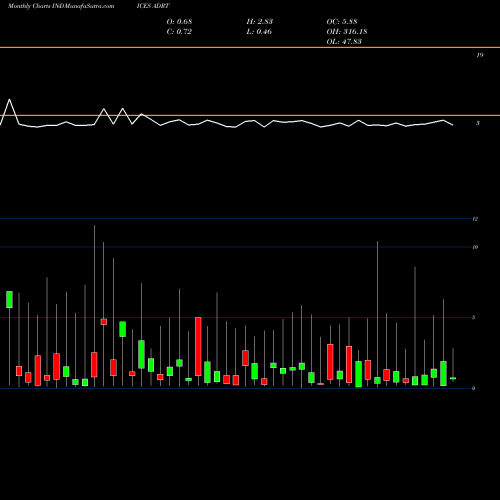Select the close value 'C: 0.72'
Image resolution: width=500 pixels, height=500 pixels.
click(x=179, y=32)
